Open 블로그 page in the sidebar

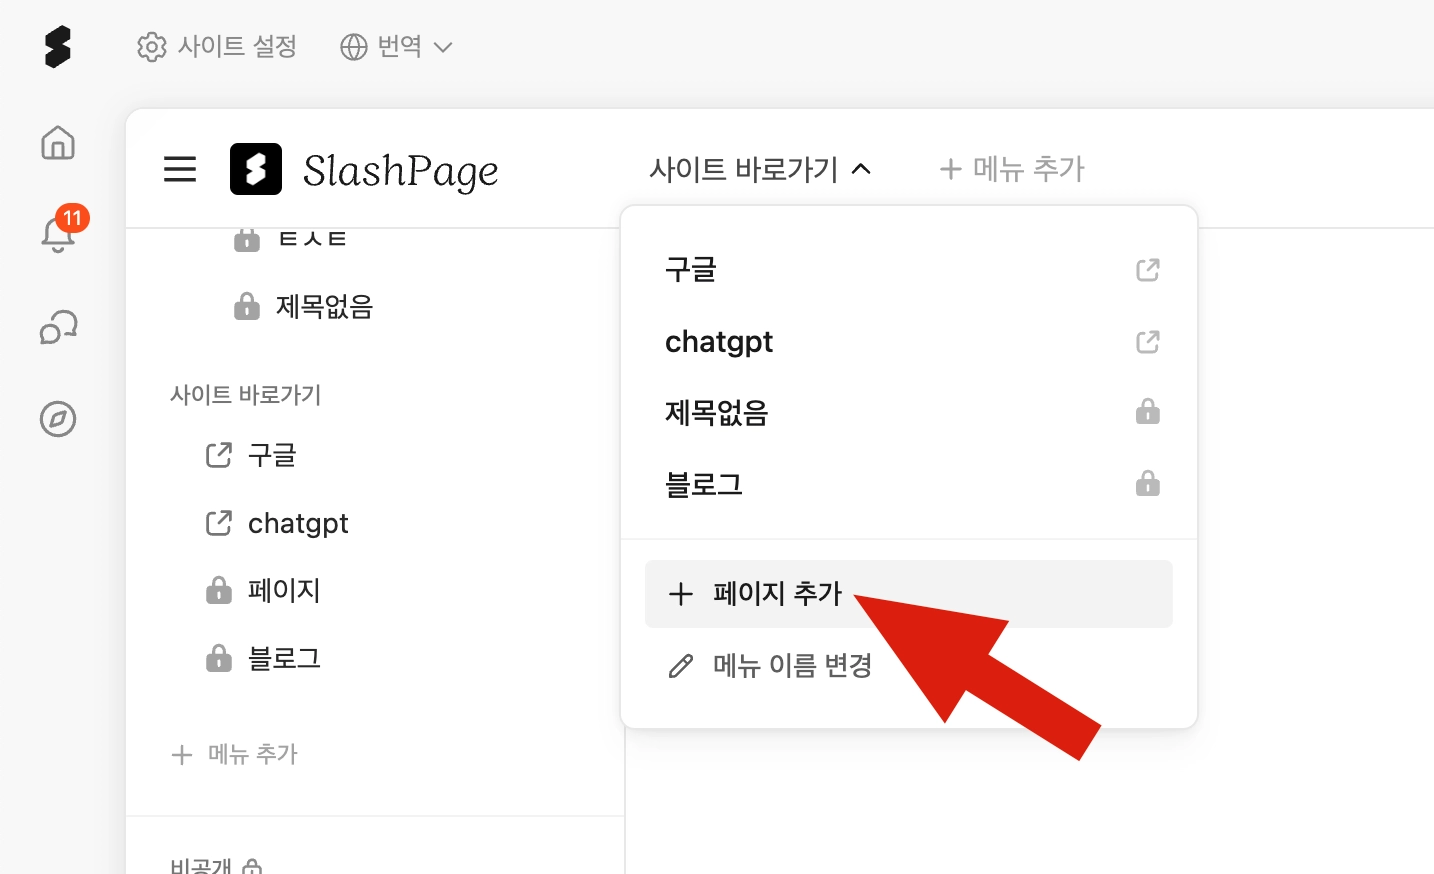284,659
